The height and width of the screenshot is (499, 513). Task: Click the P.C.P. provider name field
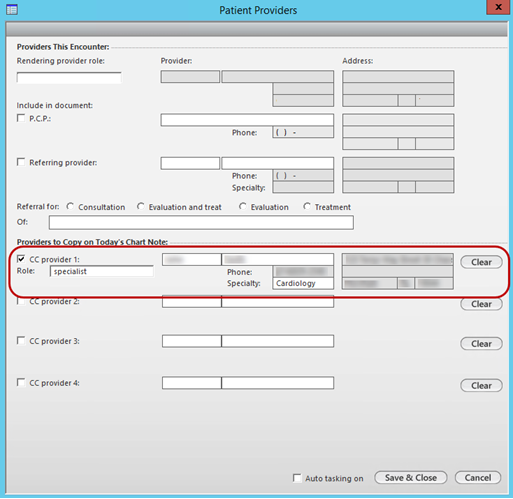pos(247,120)
